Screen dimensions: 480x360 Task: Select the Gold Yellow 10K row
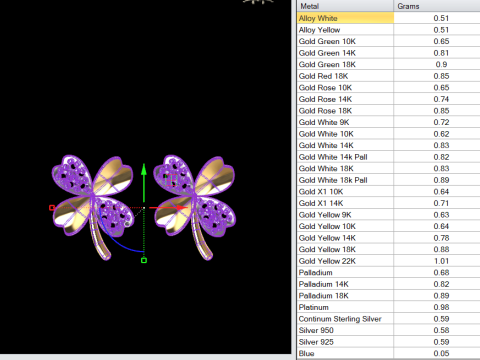pos(388,226)
